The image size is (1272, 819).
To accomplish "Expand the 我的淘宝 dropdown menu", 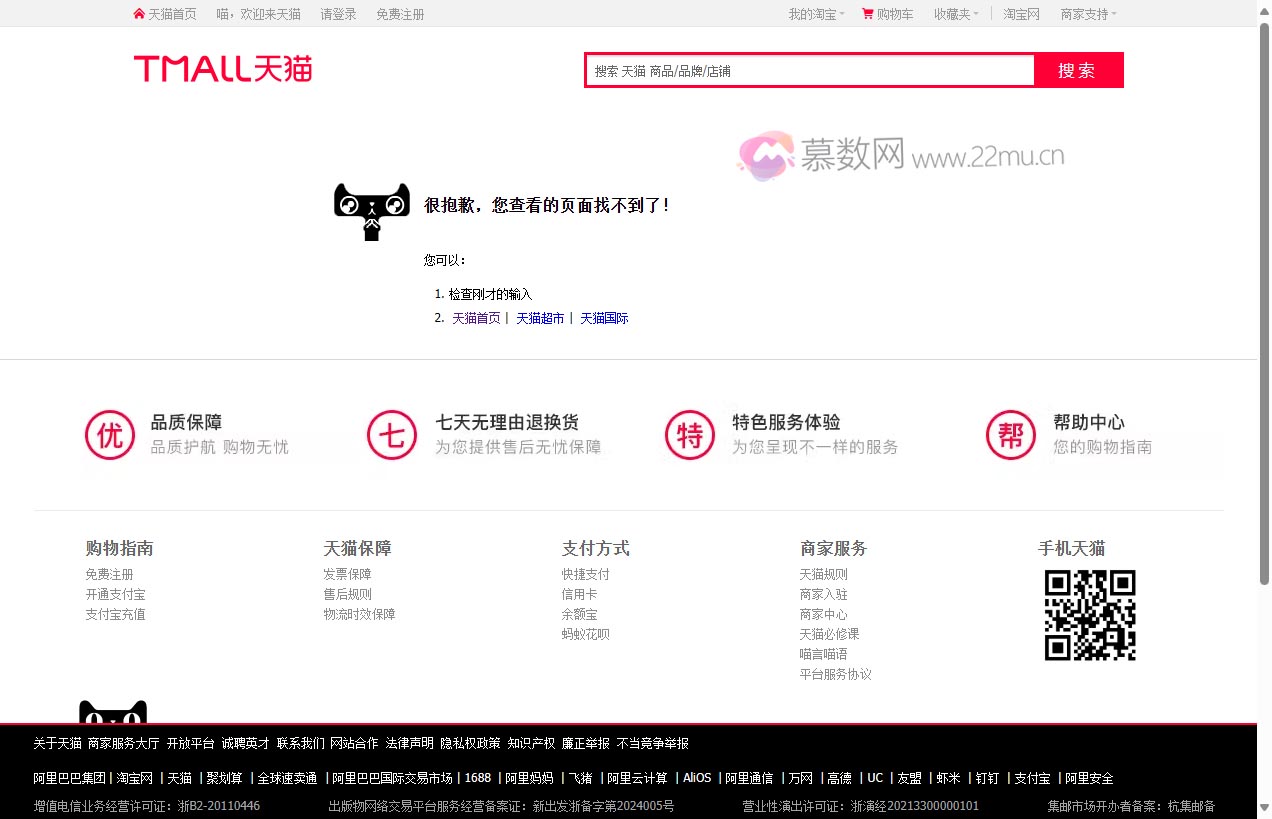I will point(816,14).
